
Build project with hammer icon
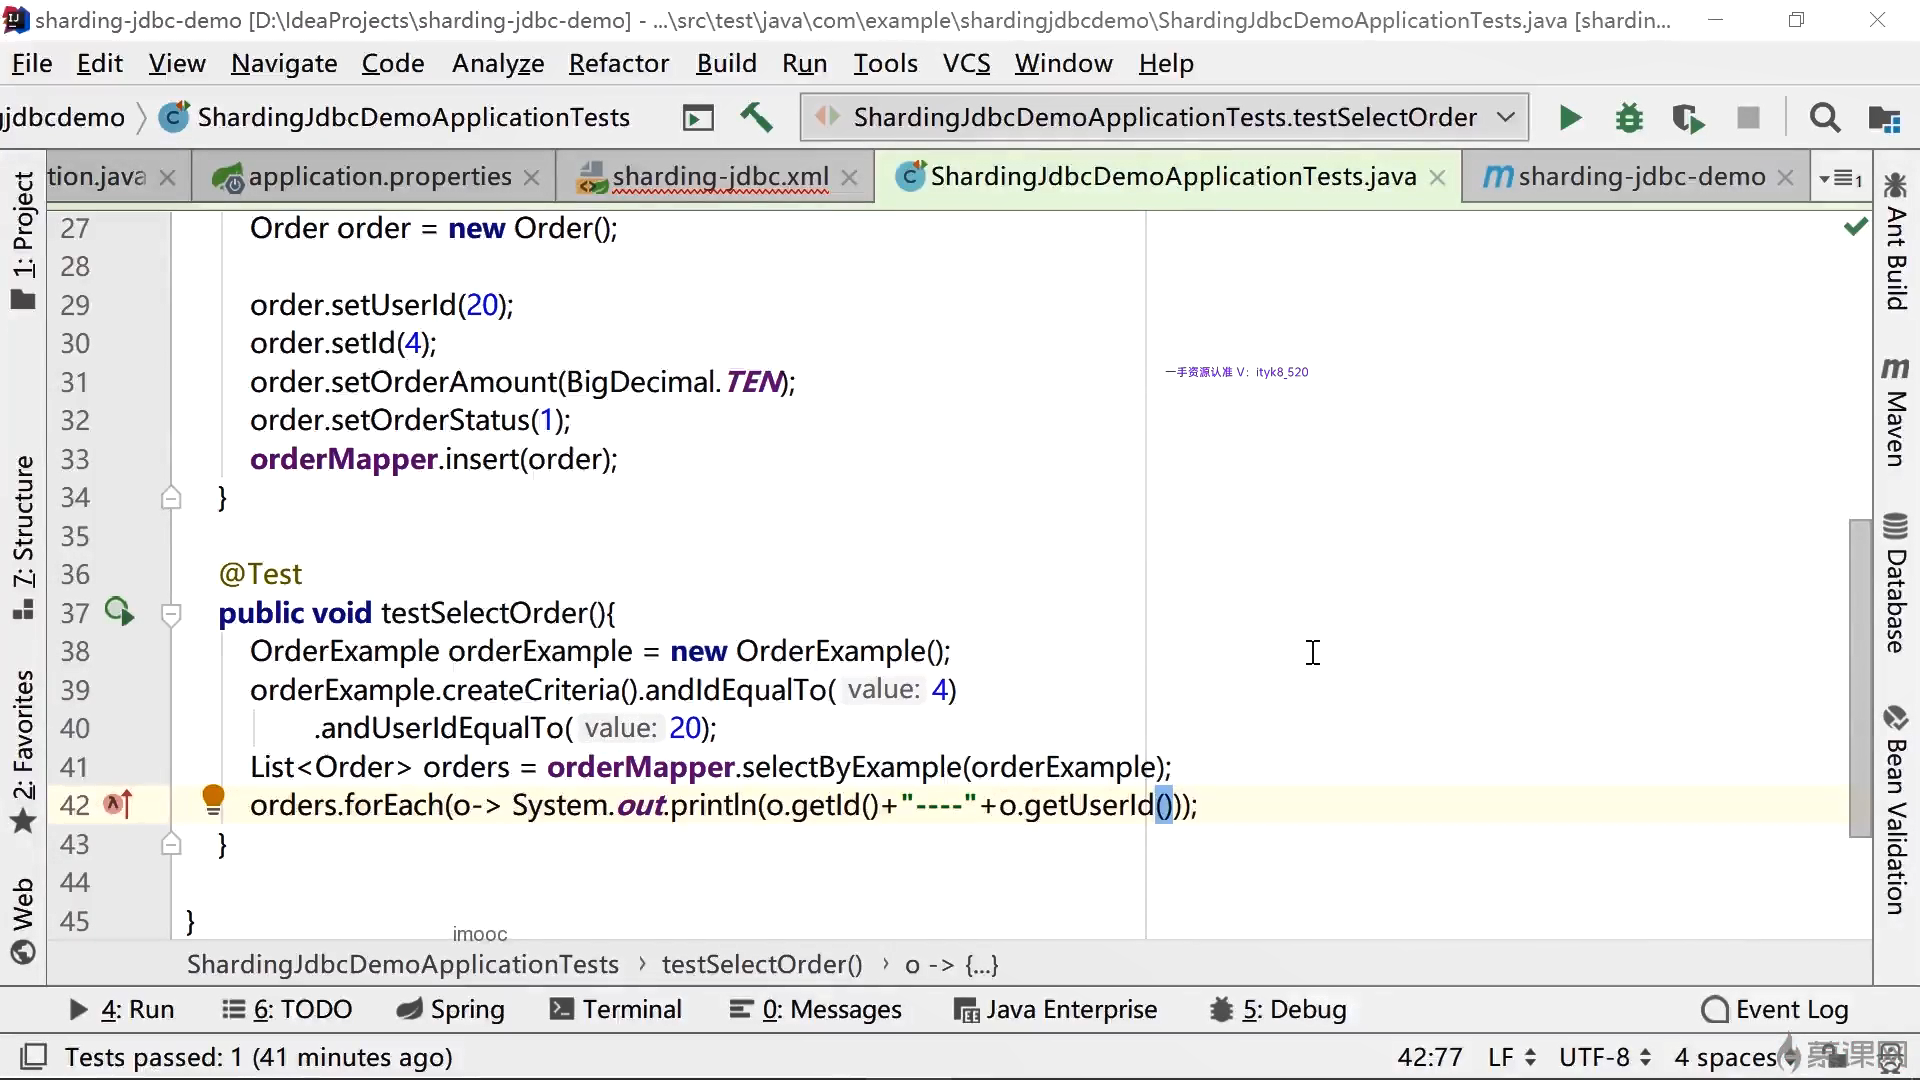click(756, 118)
